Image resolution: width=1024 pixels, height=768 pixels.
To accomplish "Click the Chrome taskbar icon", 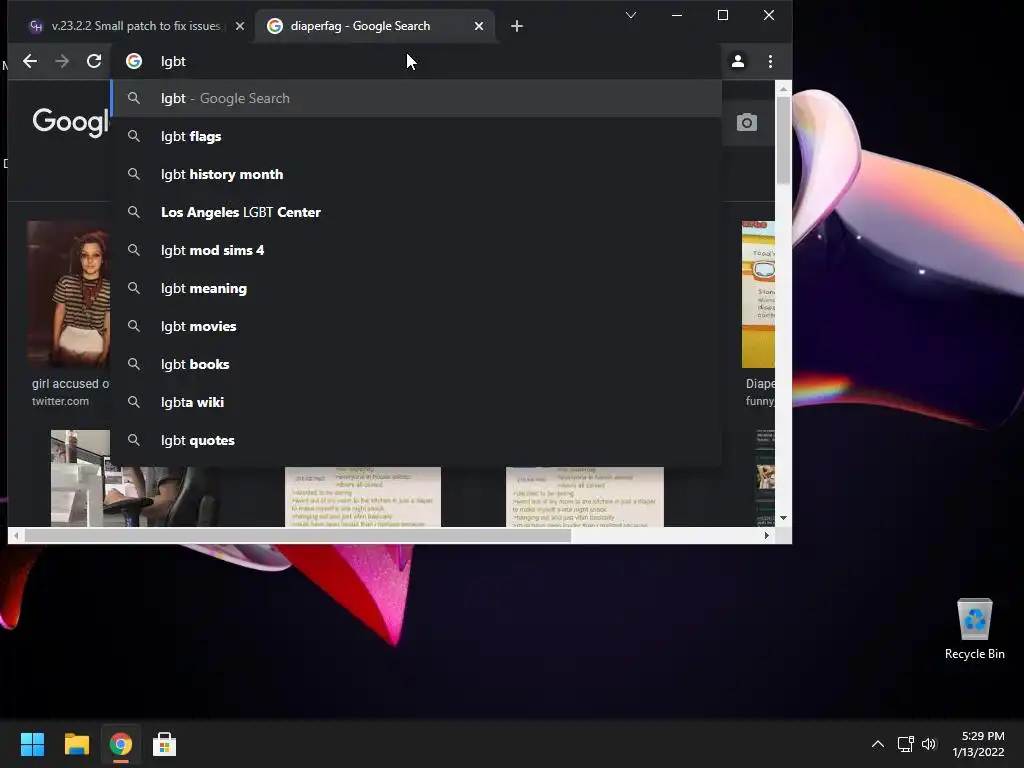I will (x=120, y=744).
